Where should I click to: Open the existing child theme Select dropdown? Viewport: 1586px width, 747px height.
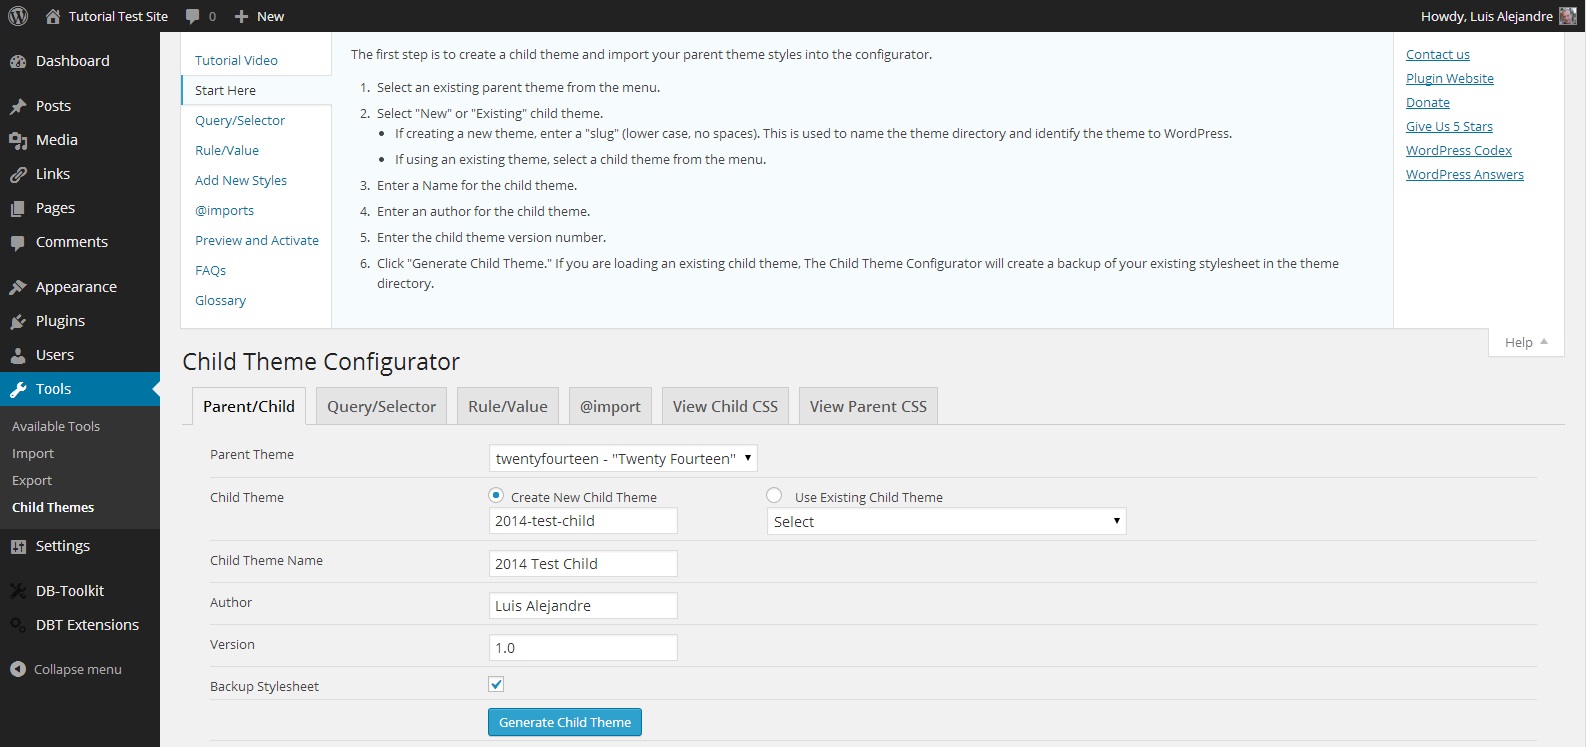(x=947, y=521)
